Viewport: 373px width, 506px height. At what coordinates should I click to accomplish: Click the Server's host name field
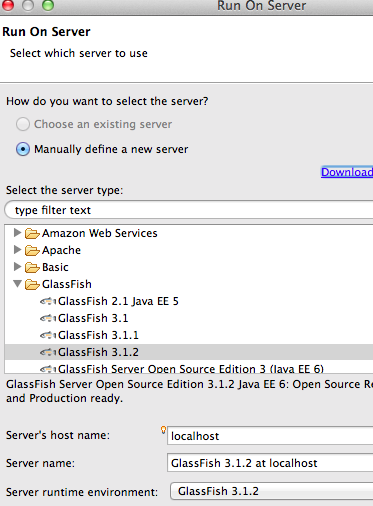point(270,436)
